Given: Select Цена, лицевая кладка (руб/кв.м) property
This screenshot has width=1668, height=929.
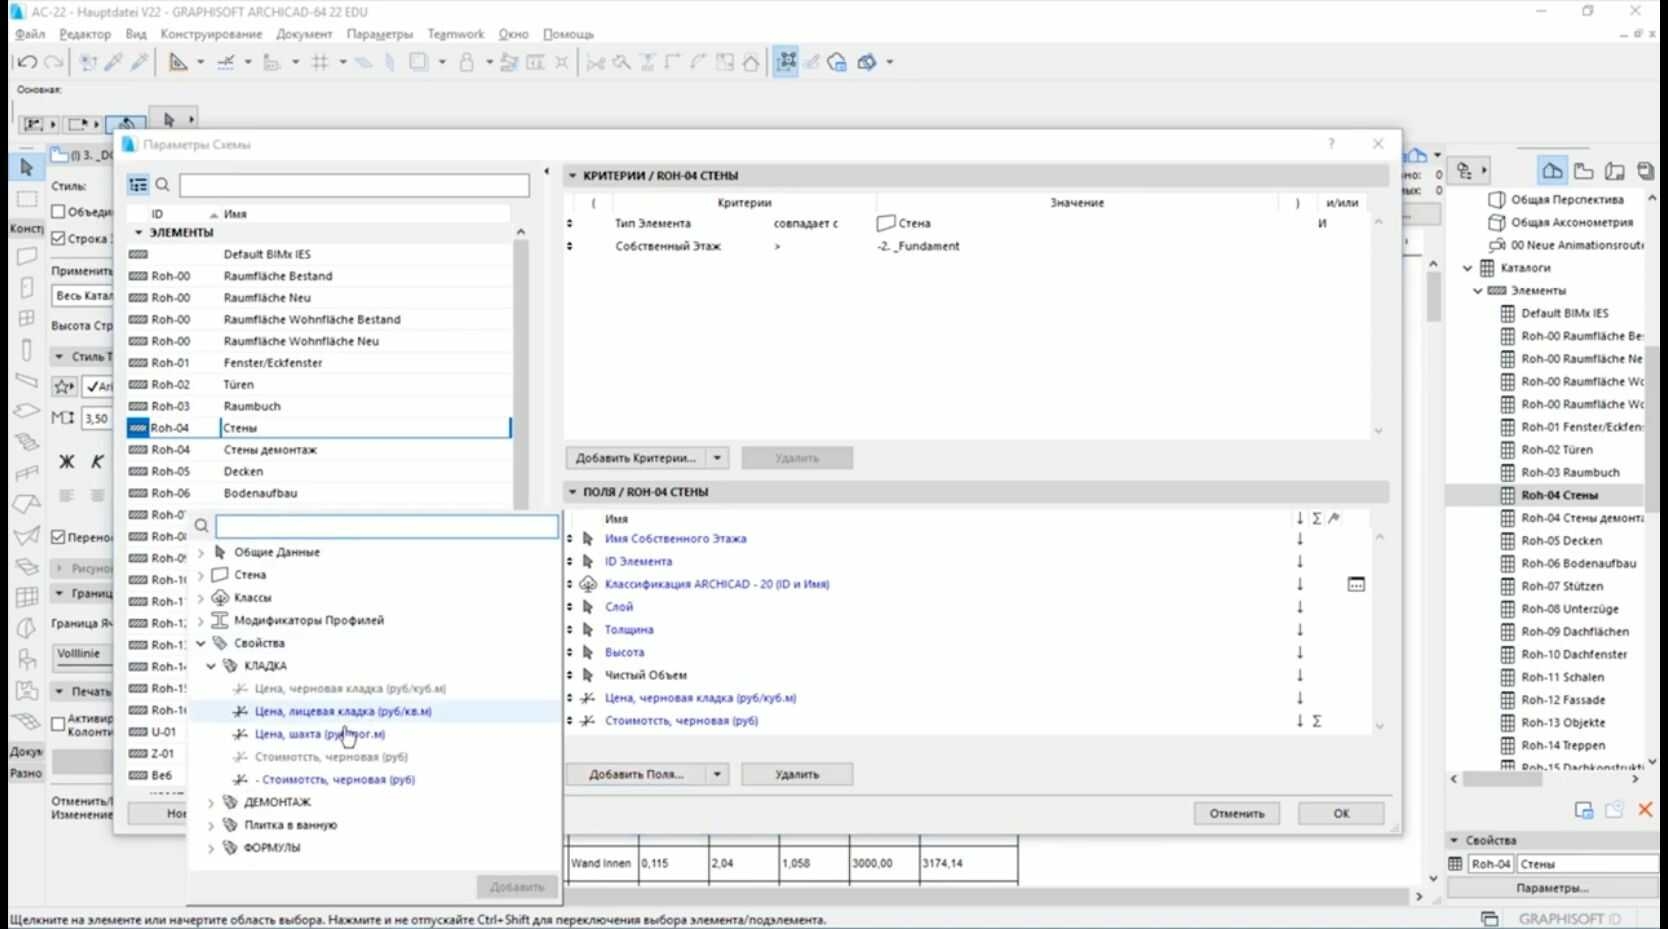Looking at the screenshot, I should [x=343, y=712].
